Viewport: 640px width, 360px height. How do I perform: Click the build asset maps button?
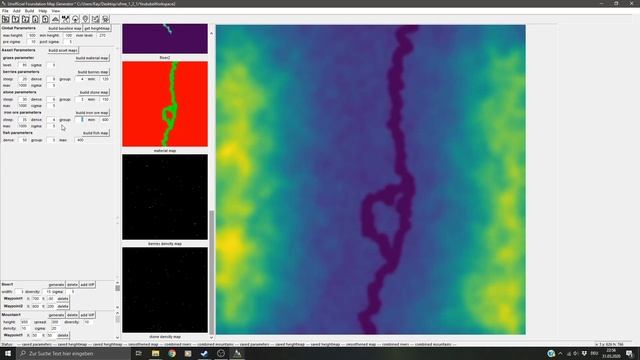tap(63, 50)
